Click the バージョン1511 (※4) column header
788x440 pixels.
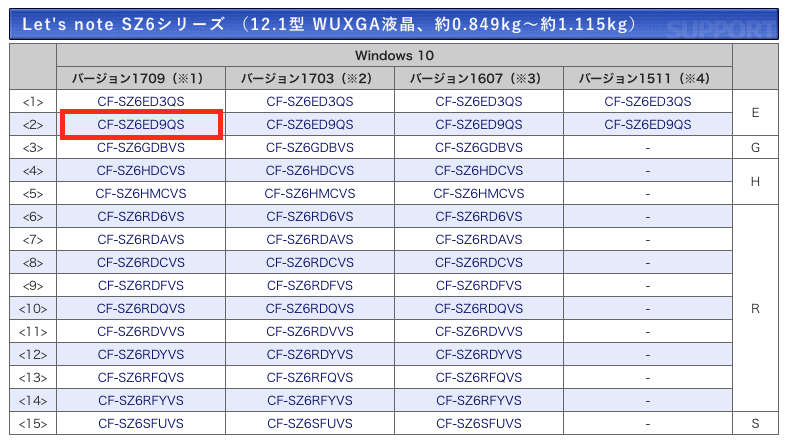pyautogui.click(x=647, y=78)
